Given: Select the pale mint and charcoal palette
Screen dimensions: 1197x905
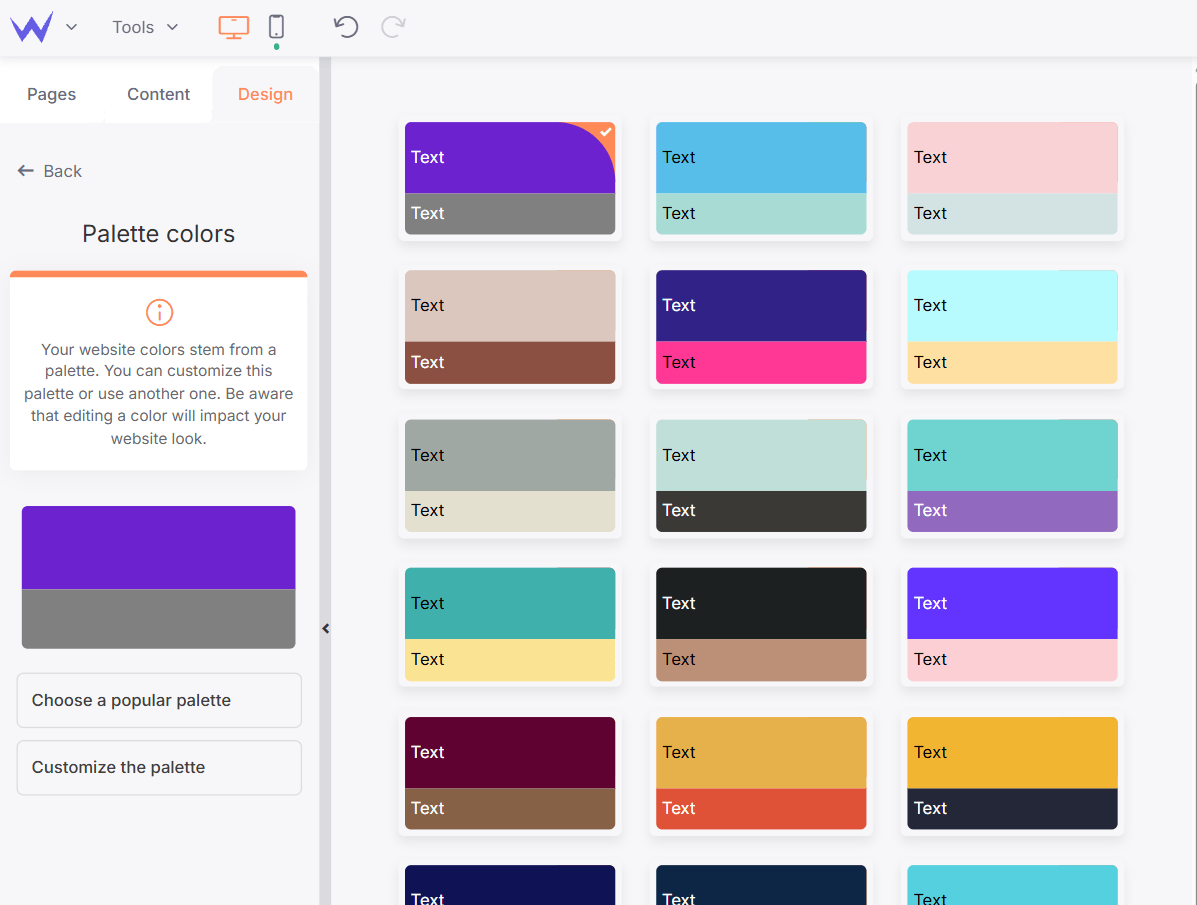Looking at the screenshot, I should click(761, 476).
